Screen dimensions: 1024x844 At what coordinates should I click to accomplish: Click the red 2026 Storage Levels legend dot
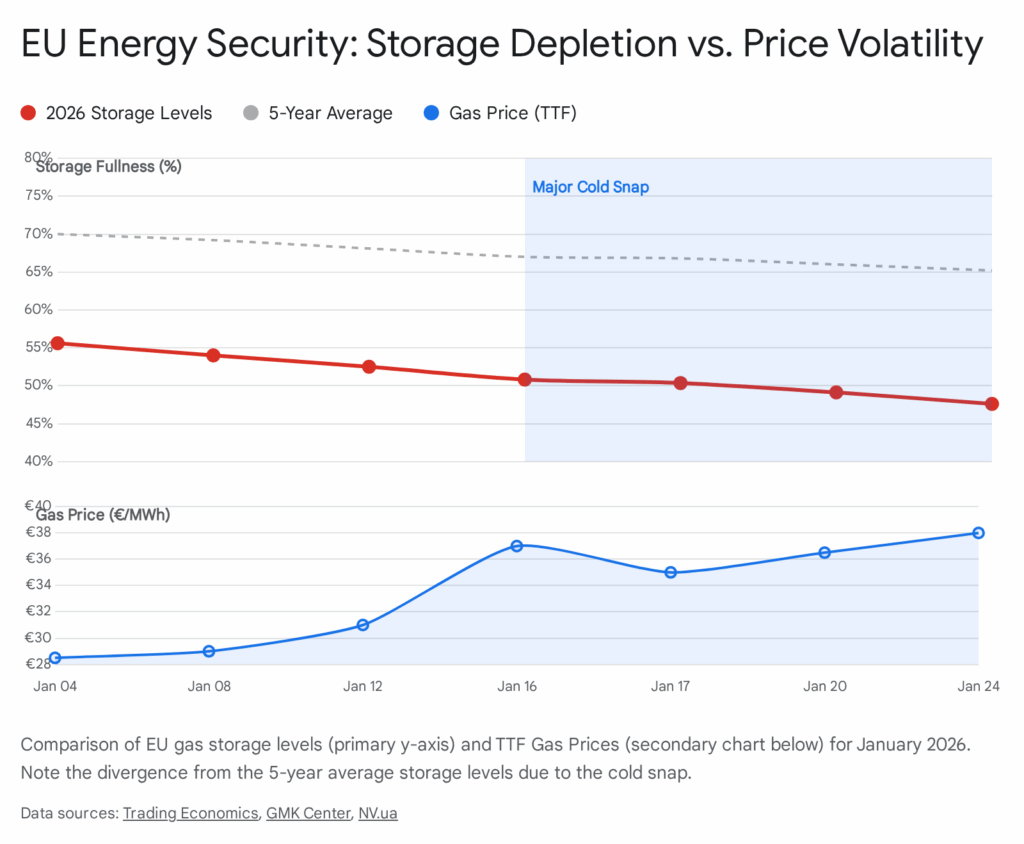(28, 113)
